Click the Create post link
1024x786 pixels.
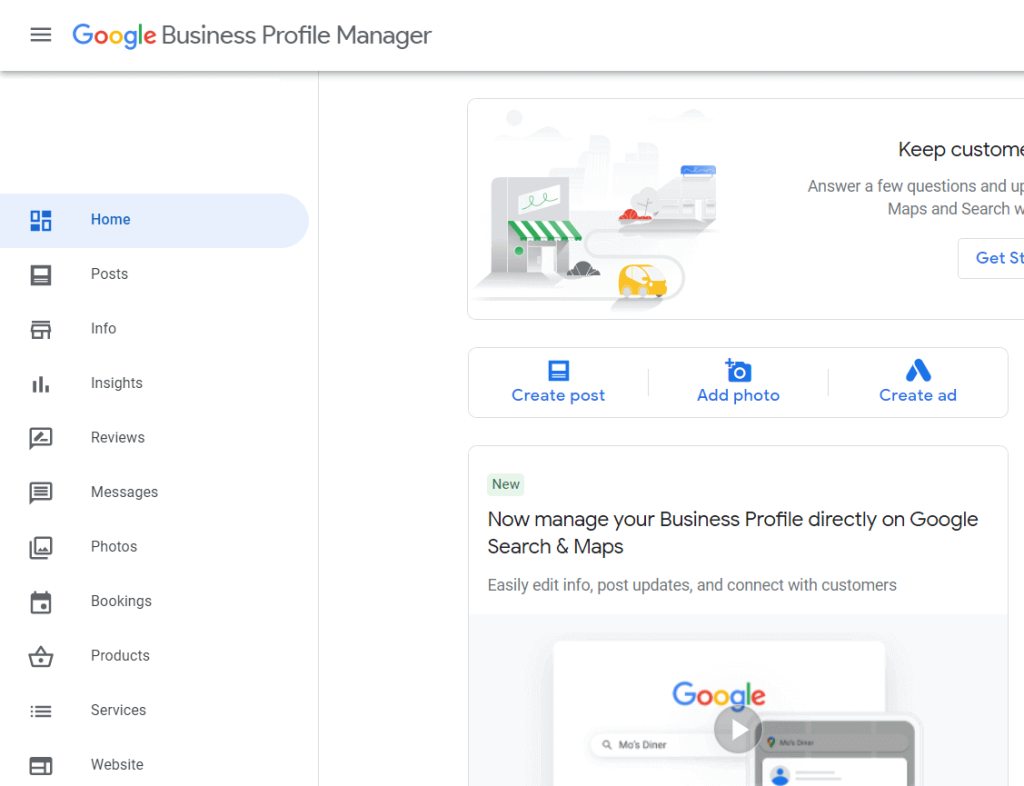click(x=558, y=396)
